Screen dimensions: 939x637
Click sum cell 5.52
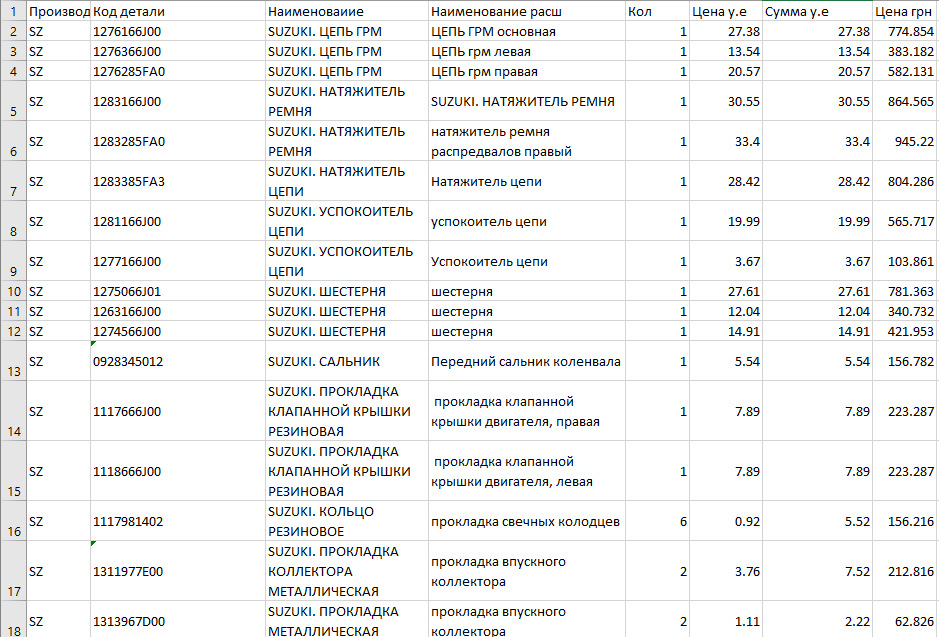coord(817,521)
